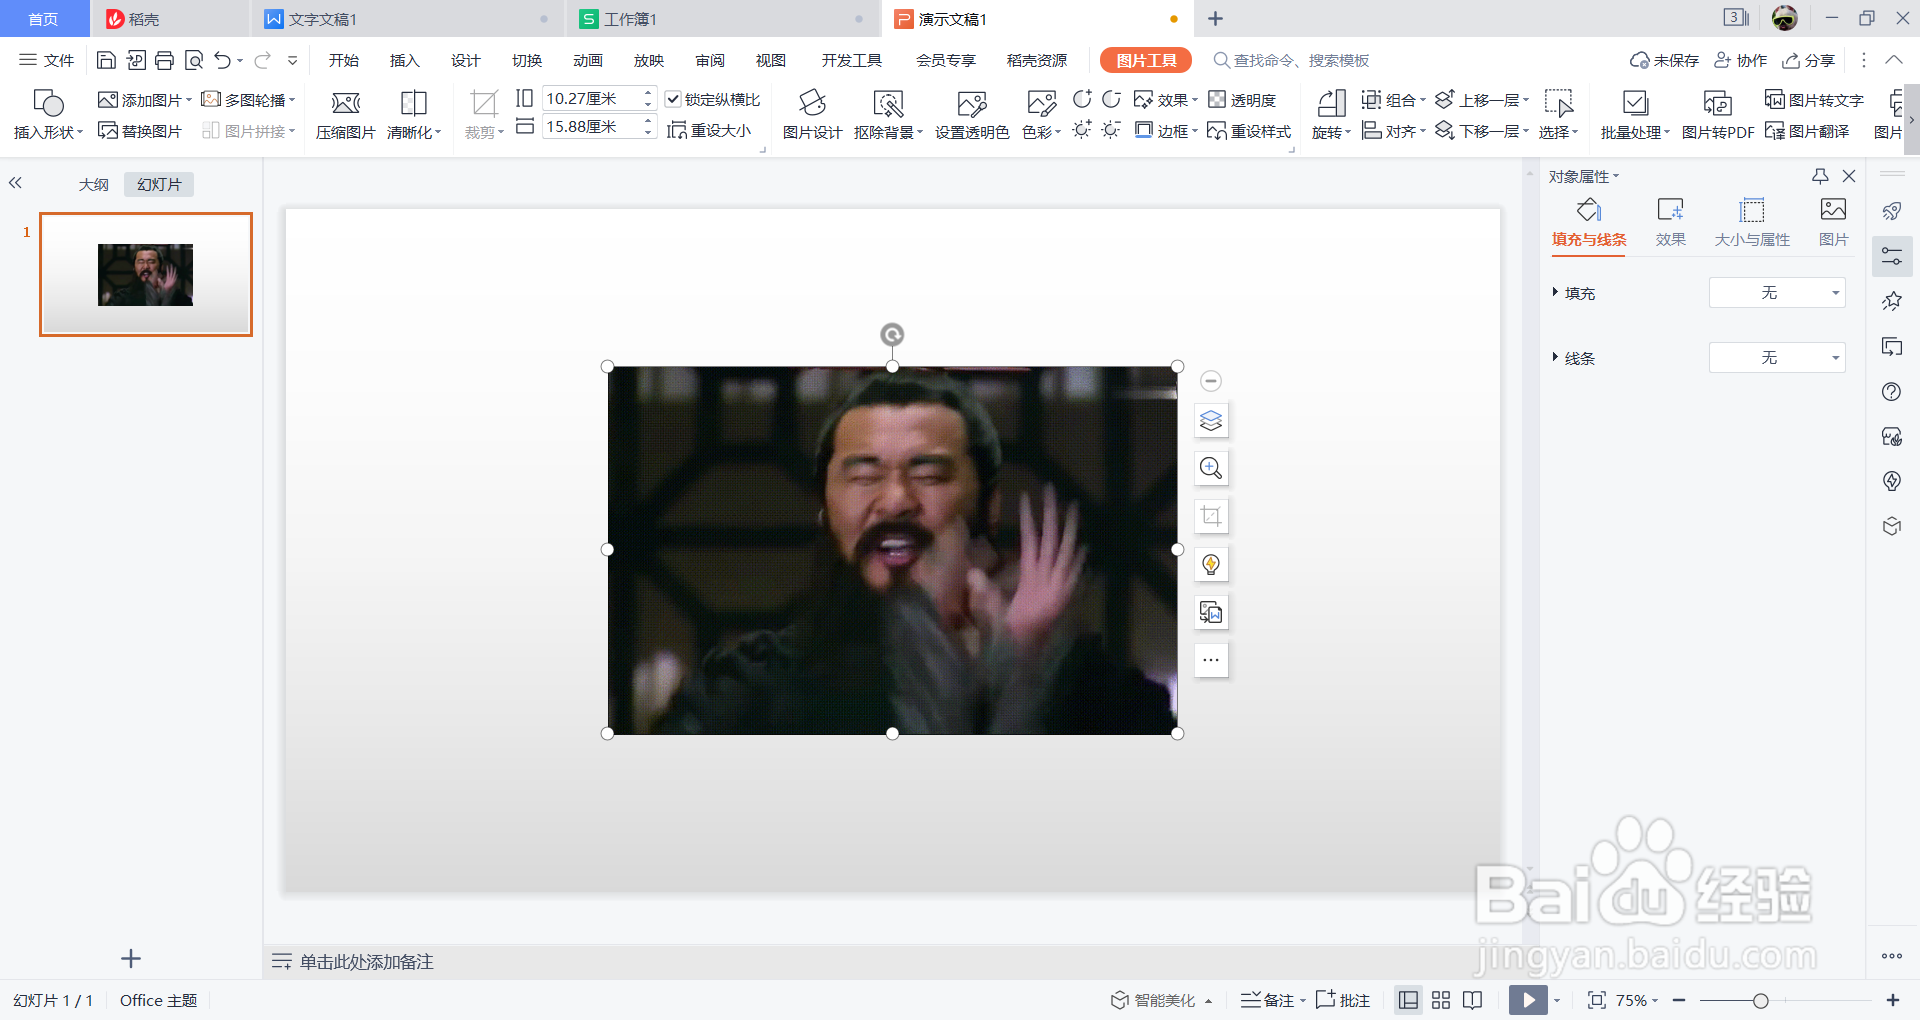
Task: Open Color (色彩) dropdown
Action: point(1042,114)
